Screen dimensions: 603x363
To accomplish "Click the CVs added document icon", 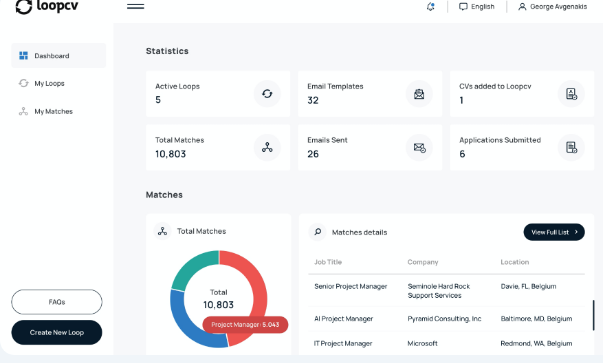I will tap(571, 93).
